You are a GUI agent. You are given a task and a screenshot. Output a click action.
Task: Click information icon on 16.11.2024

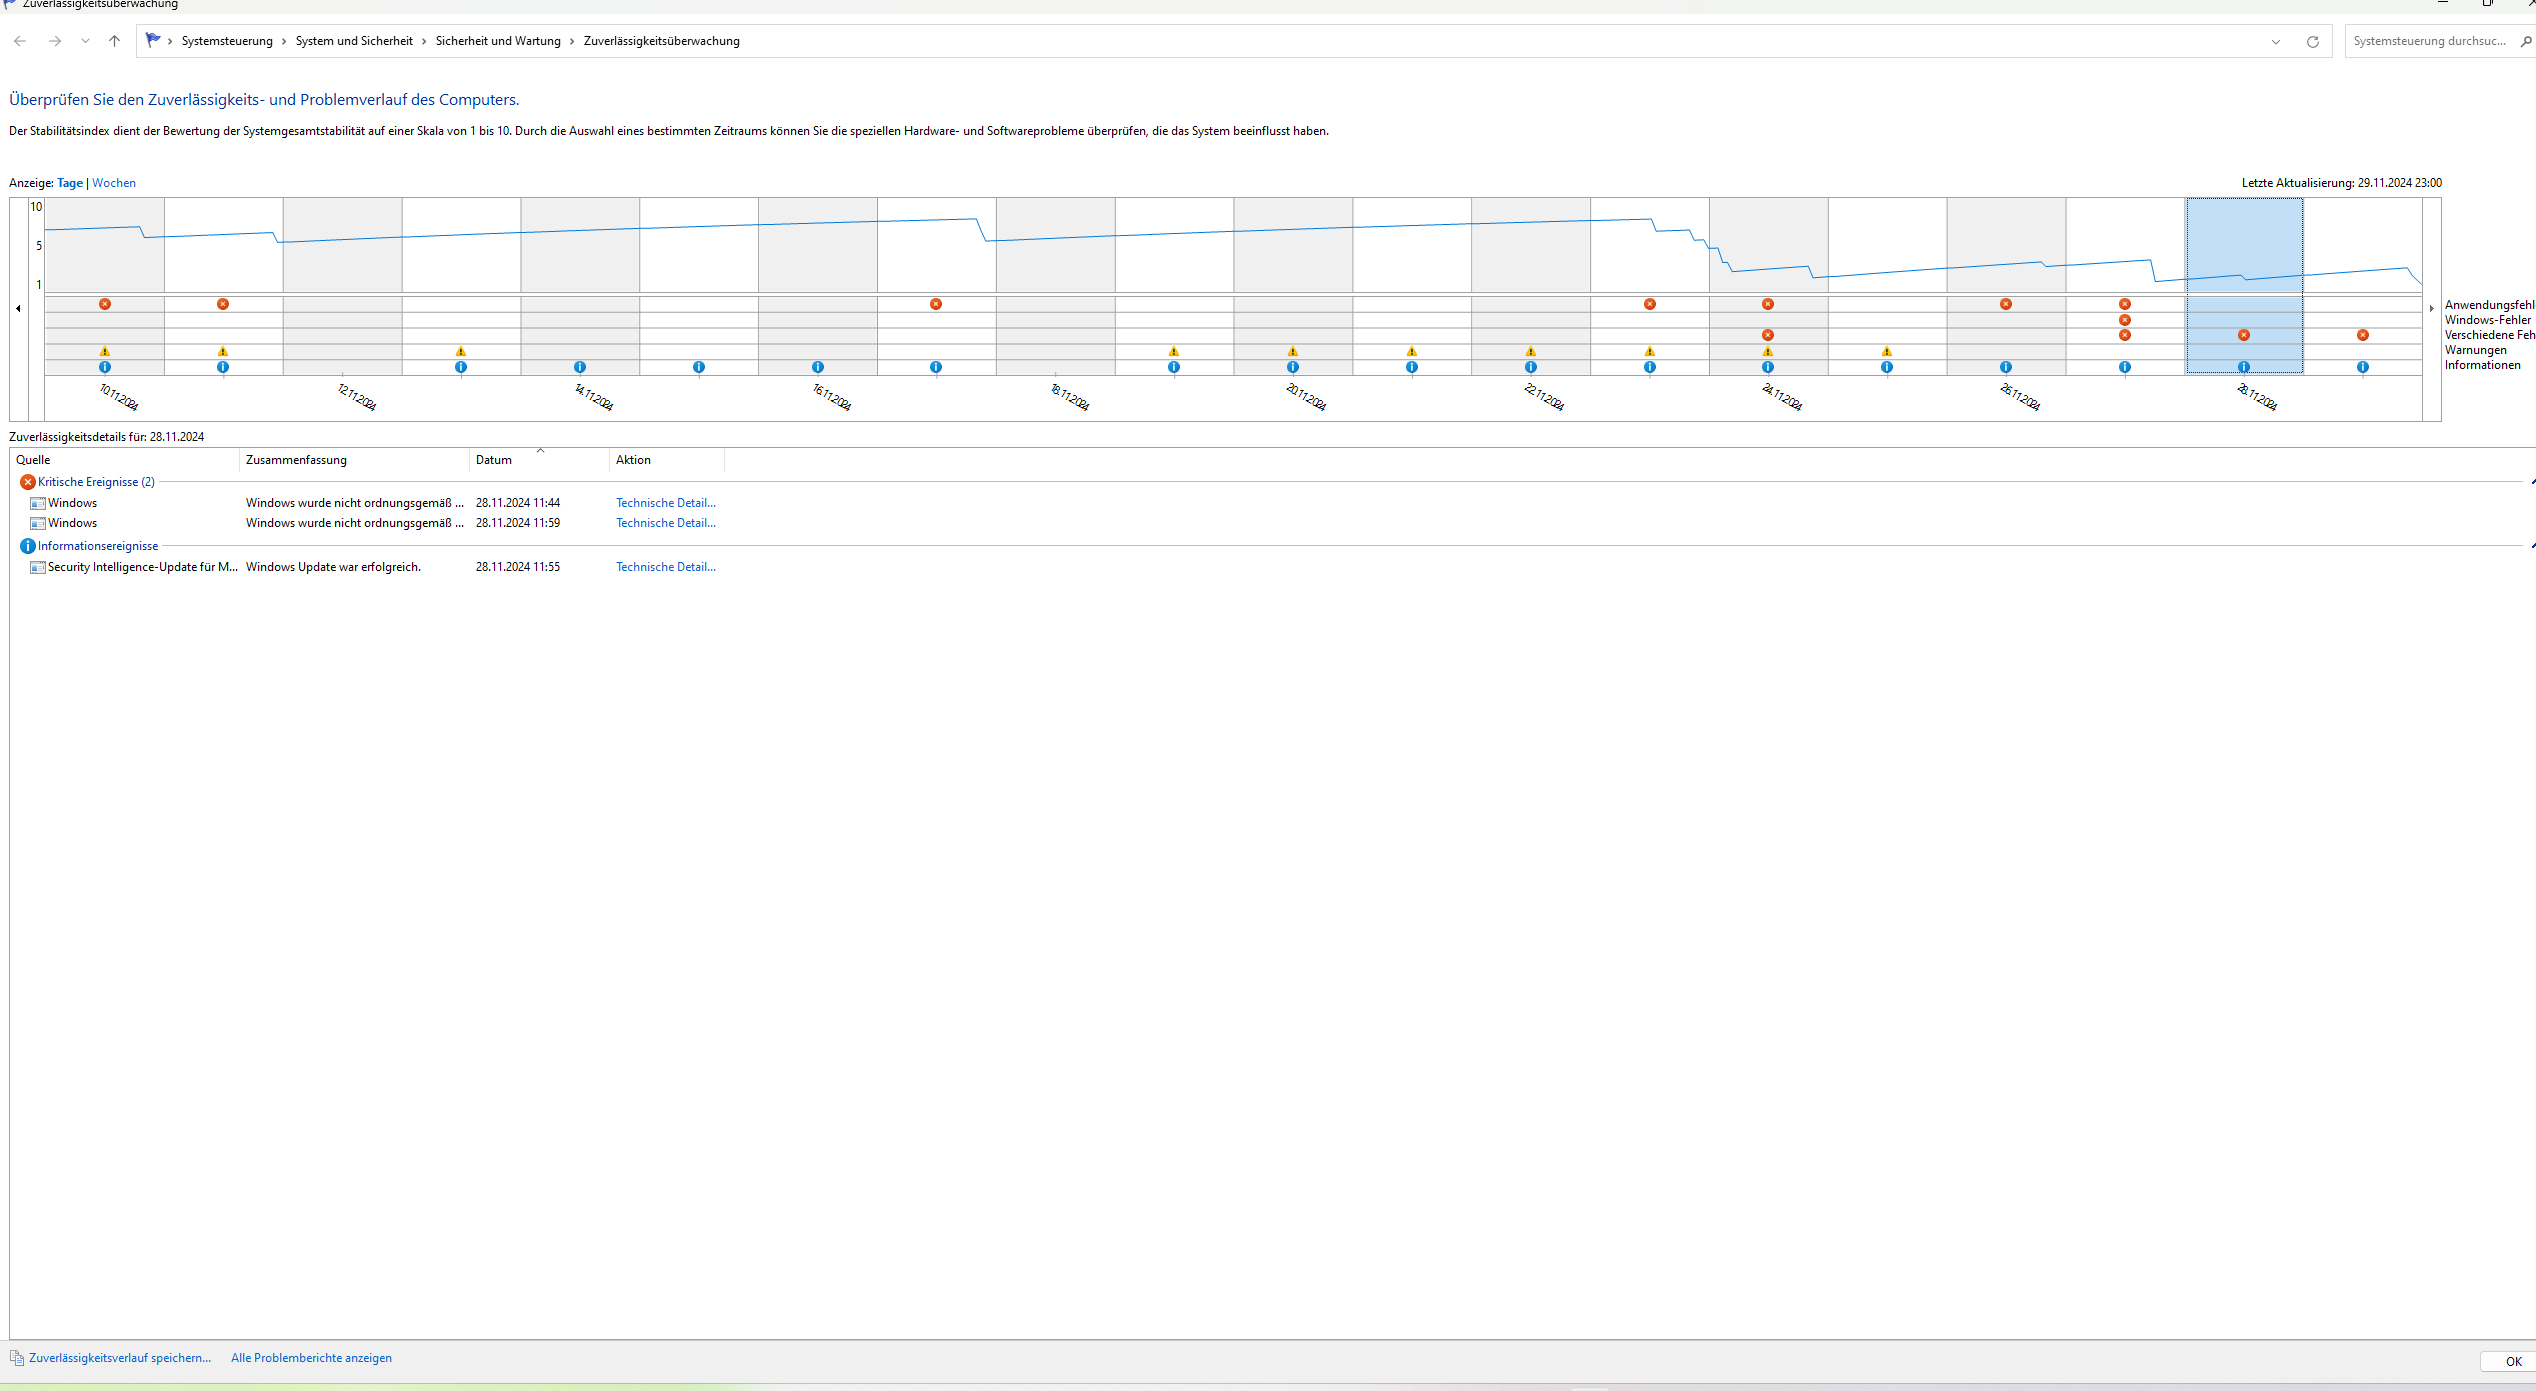point(818,367)
